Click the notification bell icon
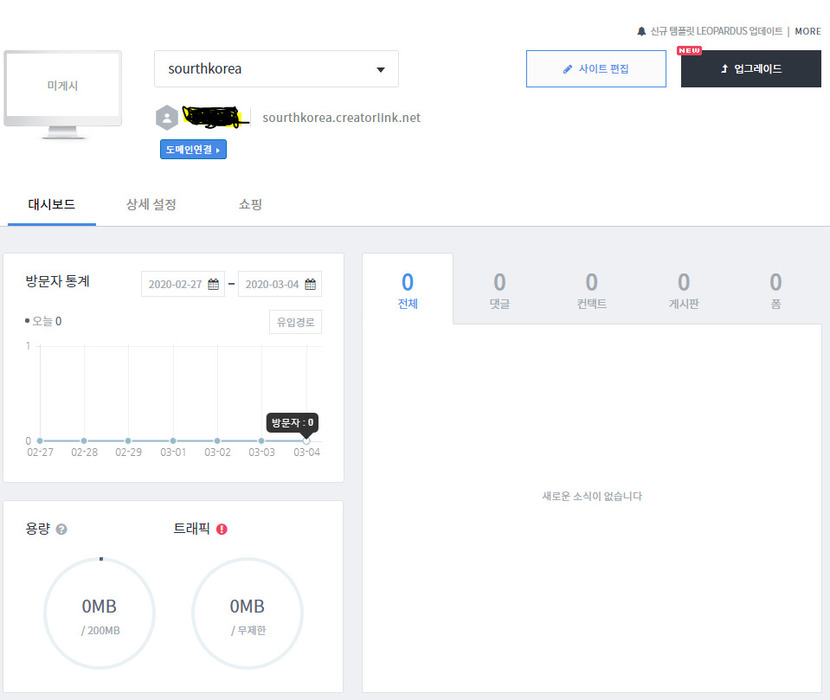 pyautogui.click(x=642, y=32)
